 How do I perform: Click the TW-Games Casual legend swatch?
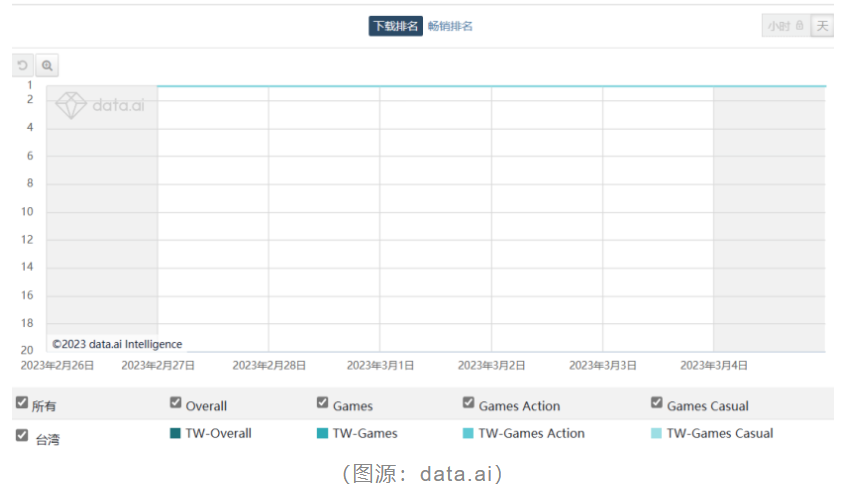[657, 434]
